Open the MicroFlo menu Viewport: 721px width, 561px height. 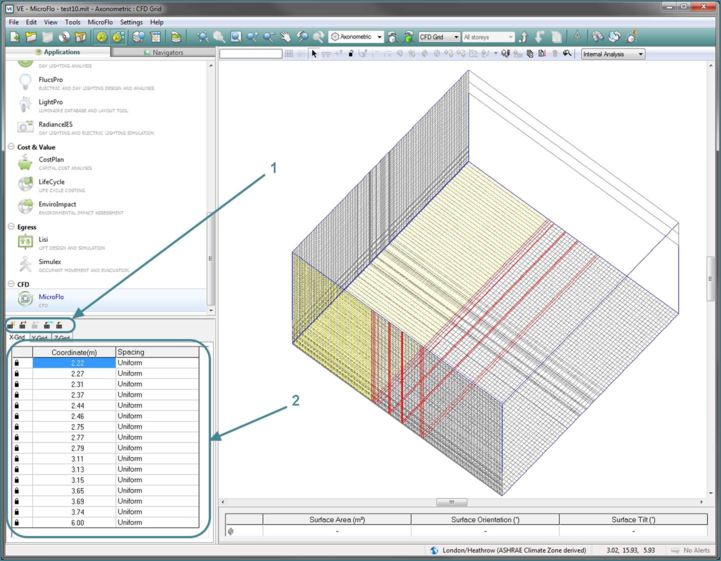[100, 21]
